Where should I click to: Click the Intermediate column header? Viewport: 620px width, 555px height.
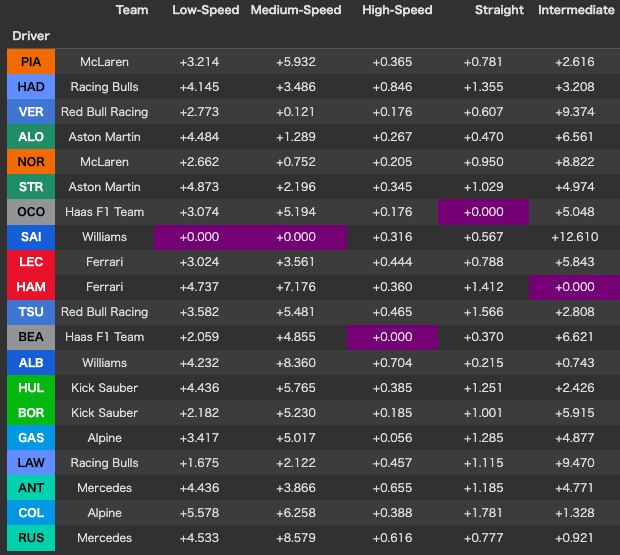(x=576, y=10)
